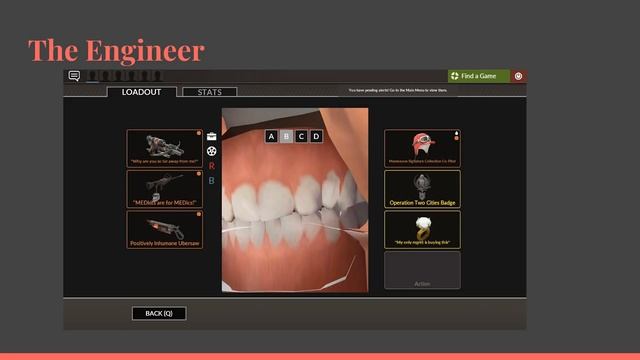The image size is (640, 360).
Task: Select loadout preset D
Action: click(x=316, y=136)
